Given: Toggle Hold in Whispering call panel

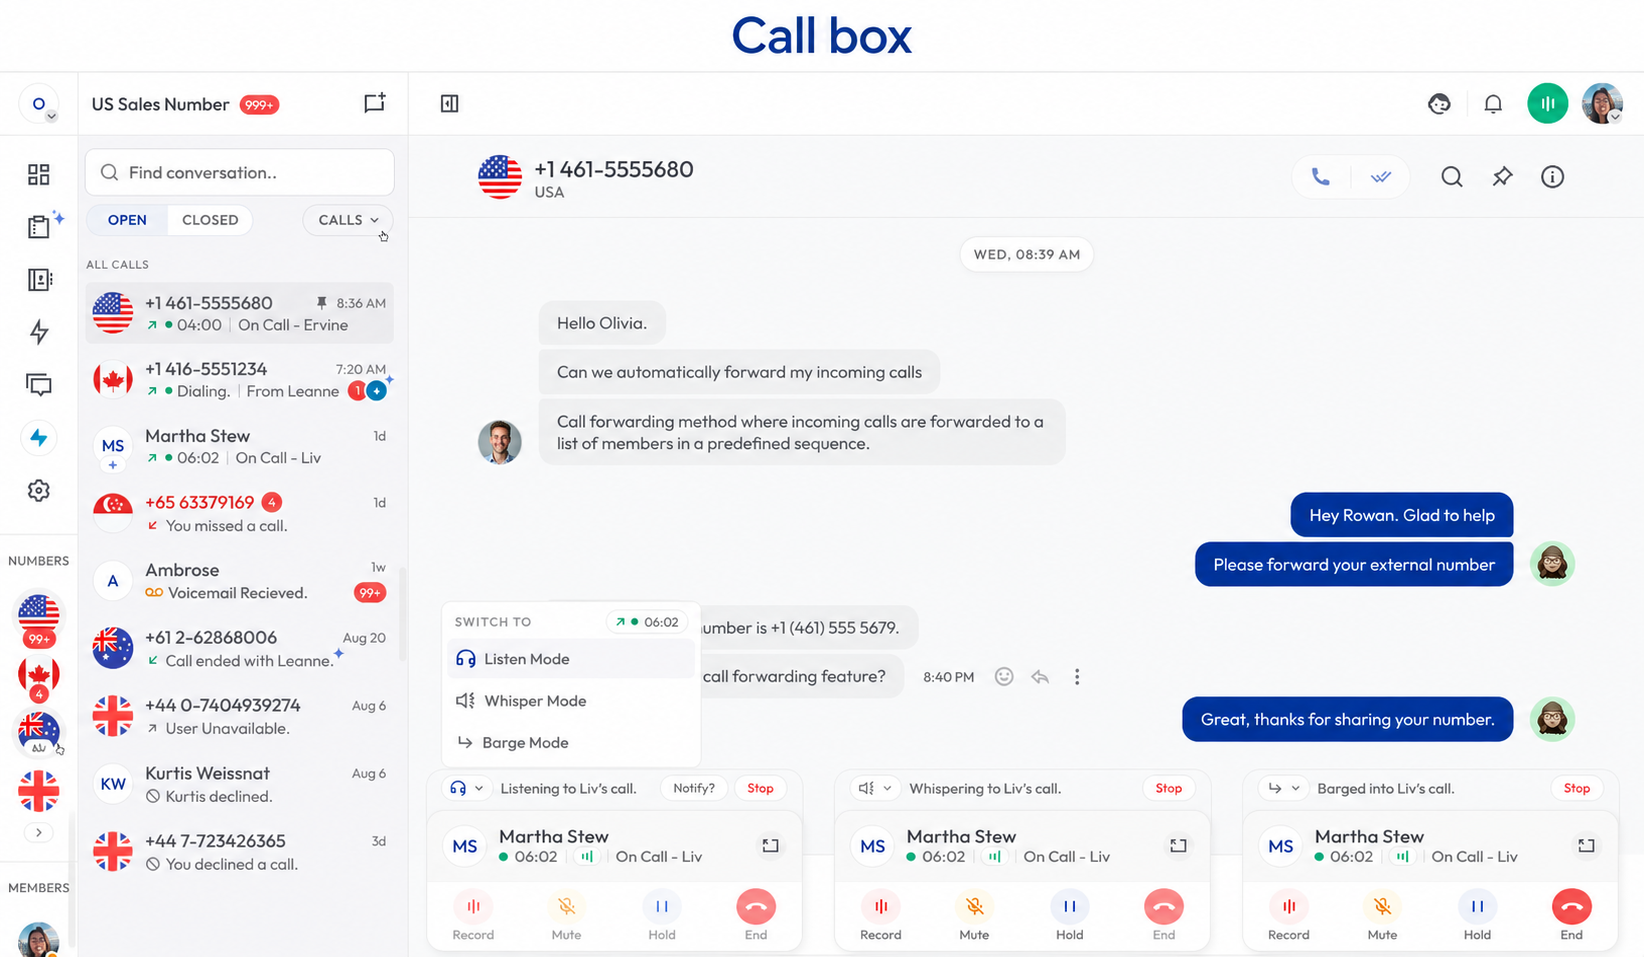Looking at the screenshot, I should pyautogui.click(x=1069, y=915).
